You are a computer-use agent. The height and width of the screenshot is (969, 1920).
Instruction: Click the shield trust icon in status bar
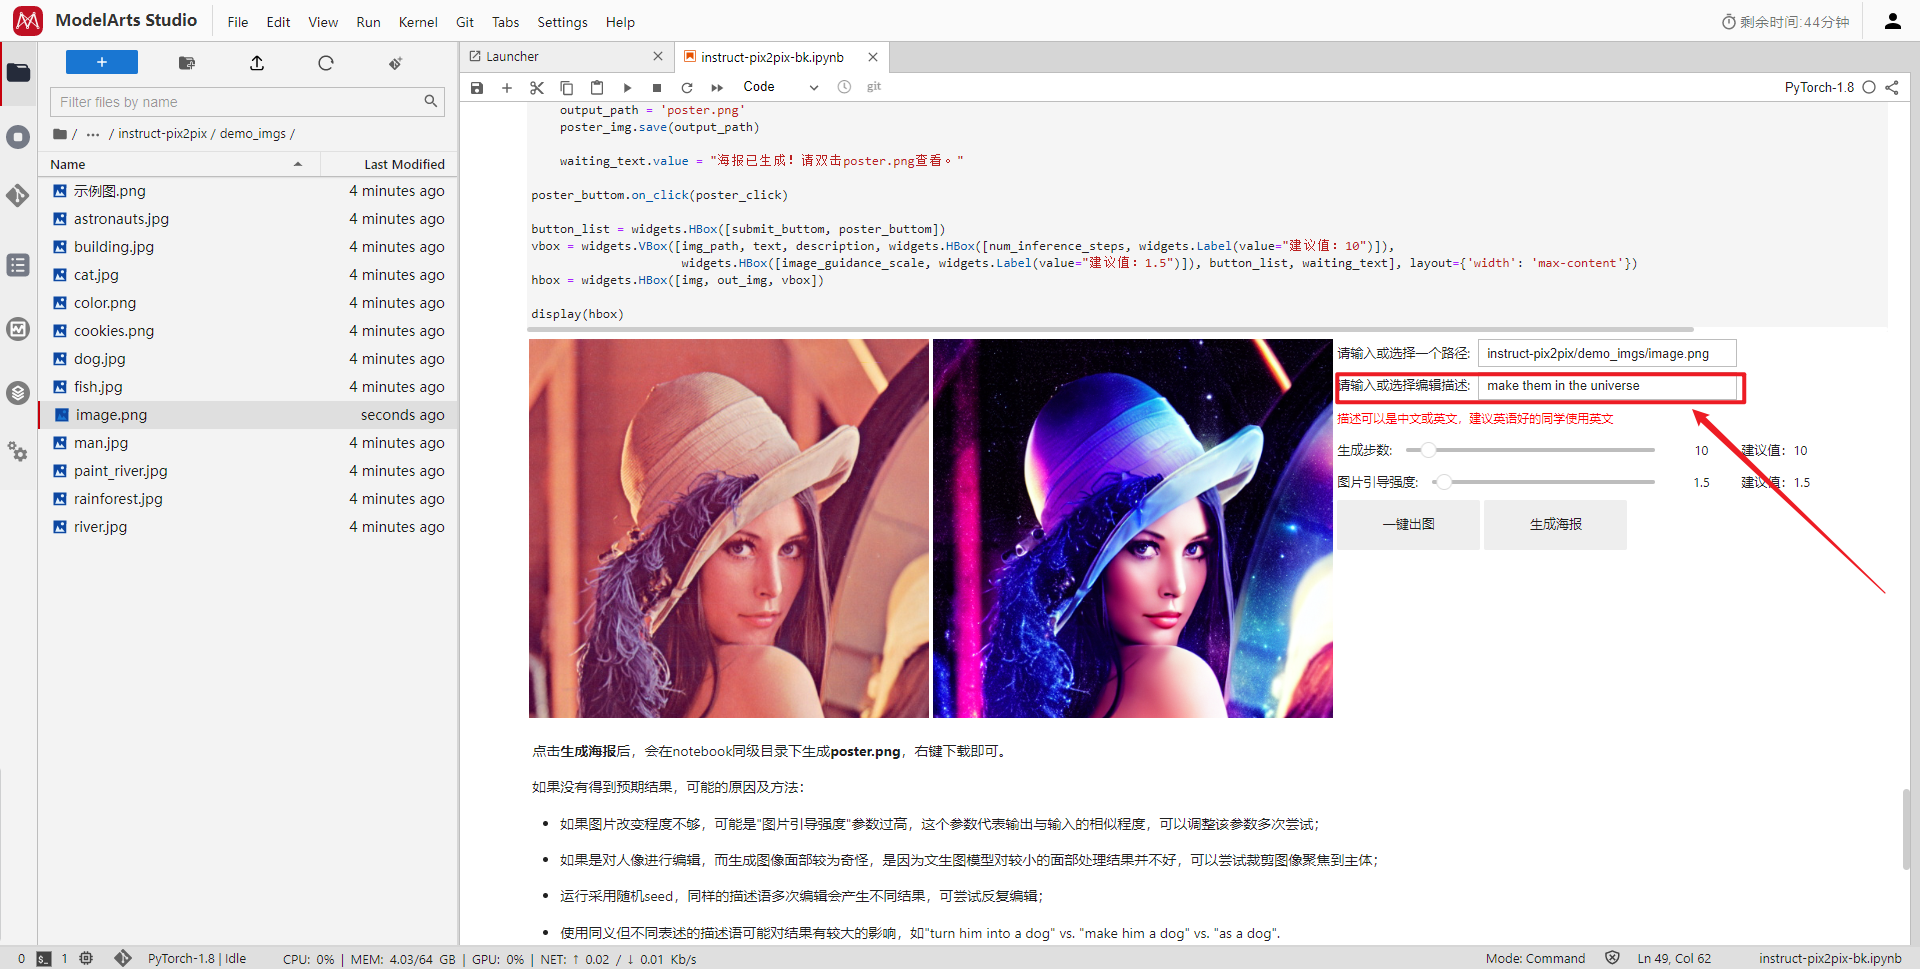coord(1612,958)
